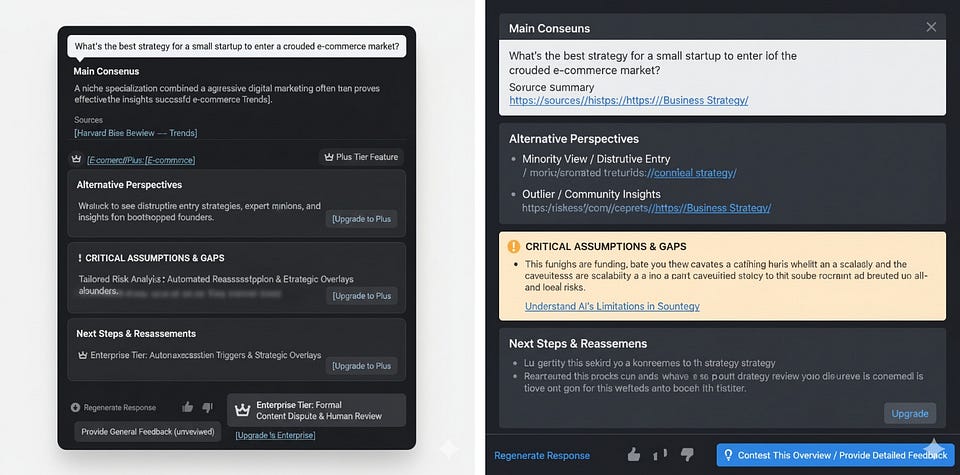Click the middle feedback icon in right footer
Screen dimensions: 960x475
[661, 455]
